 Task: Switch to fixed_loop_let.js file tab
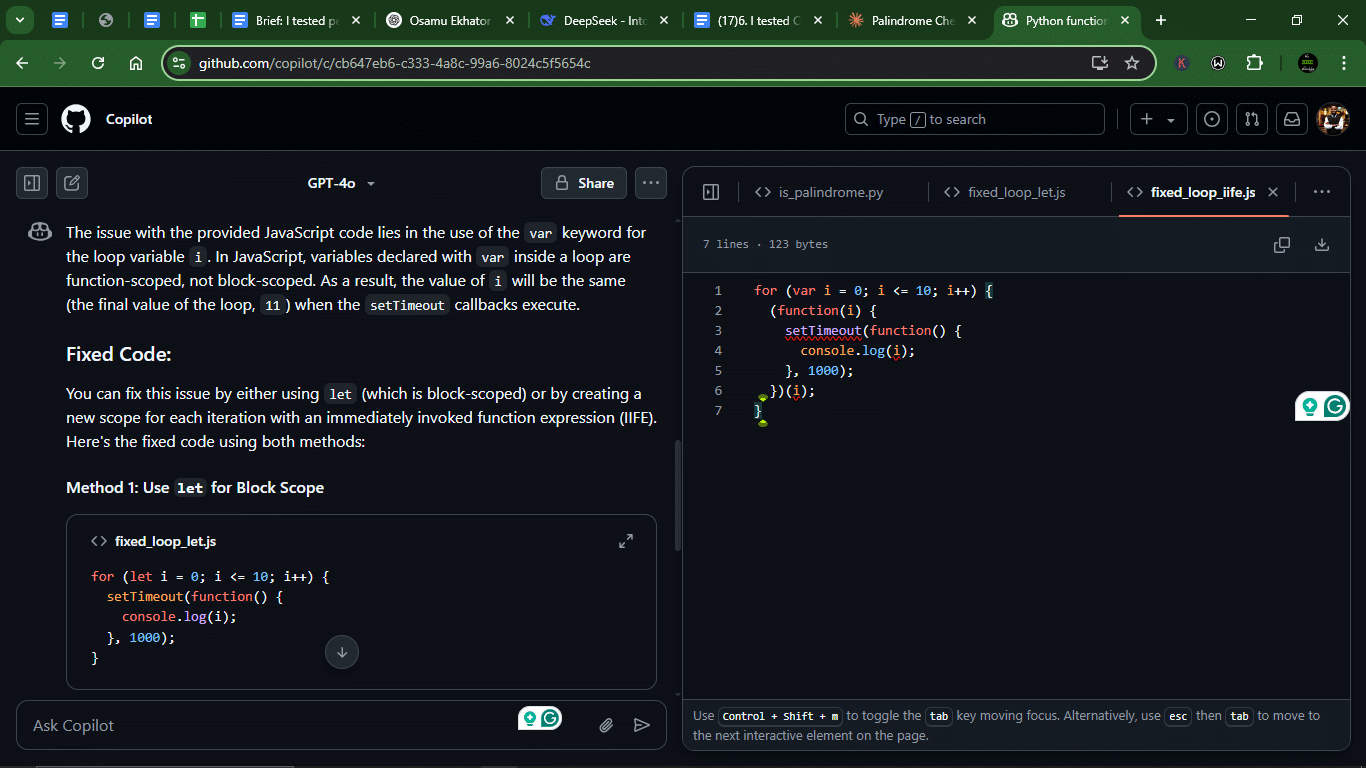coord(1005,192)
